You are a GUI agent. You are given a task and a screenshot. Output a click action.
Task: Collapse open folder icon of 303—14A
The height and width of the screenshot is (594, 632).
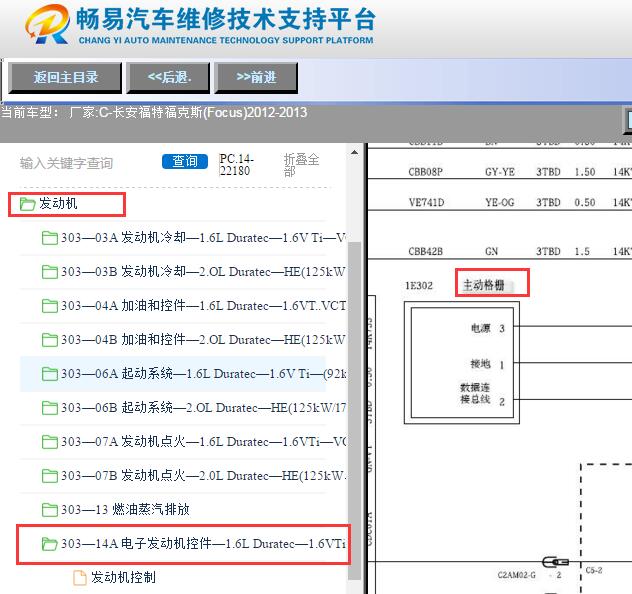pyautogui.click(x=50, y=544)
